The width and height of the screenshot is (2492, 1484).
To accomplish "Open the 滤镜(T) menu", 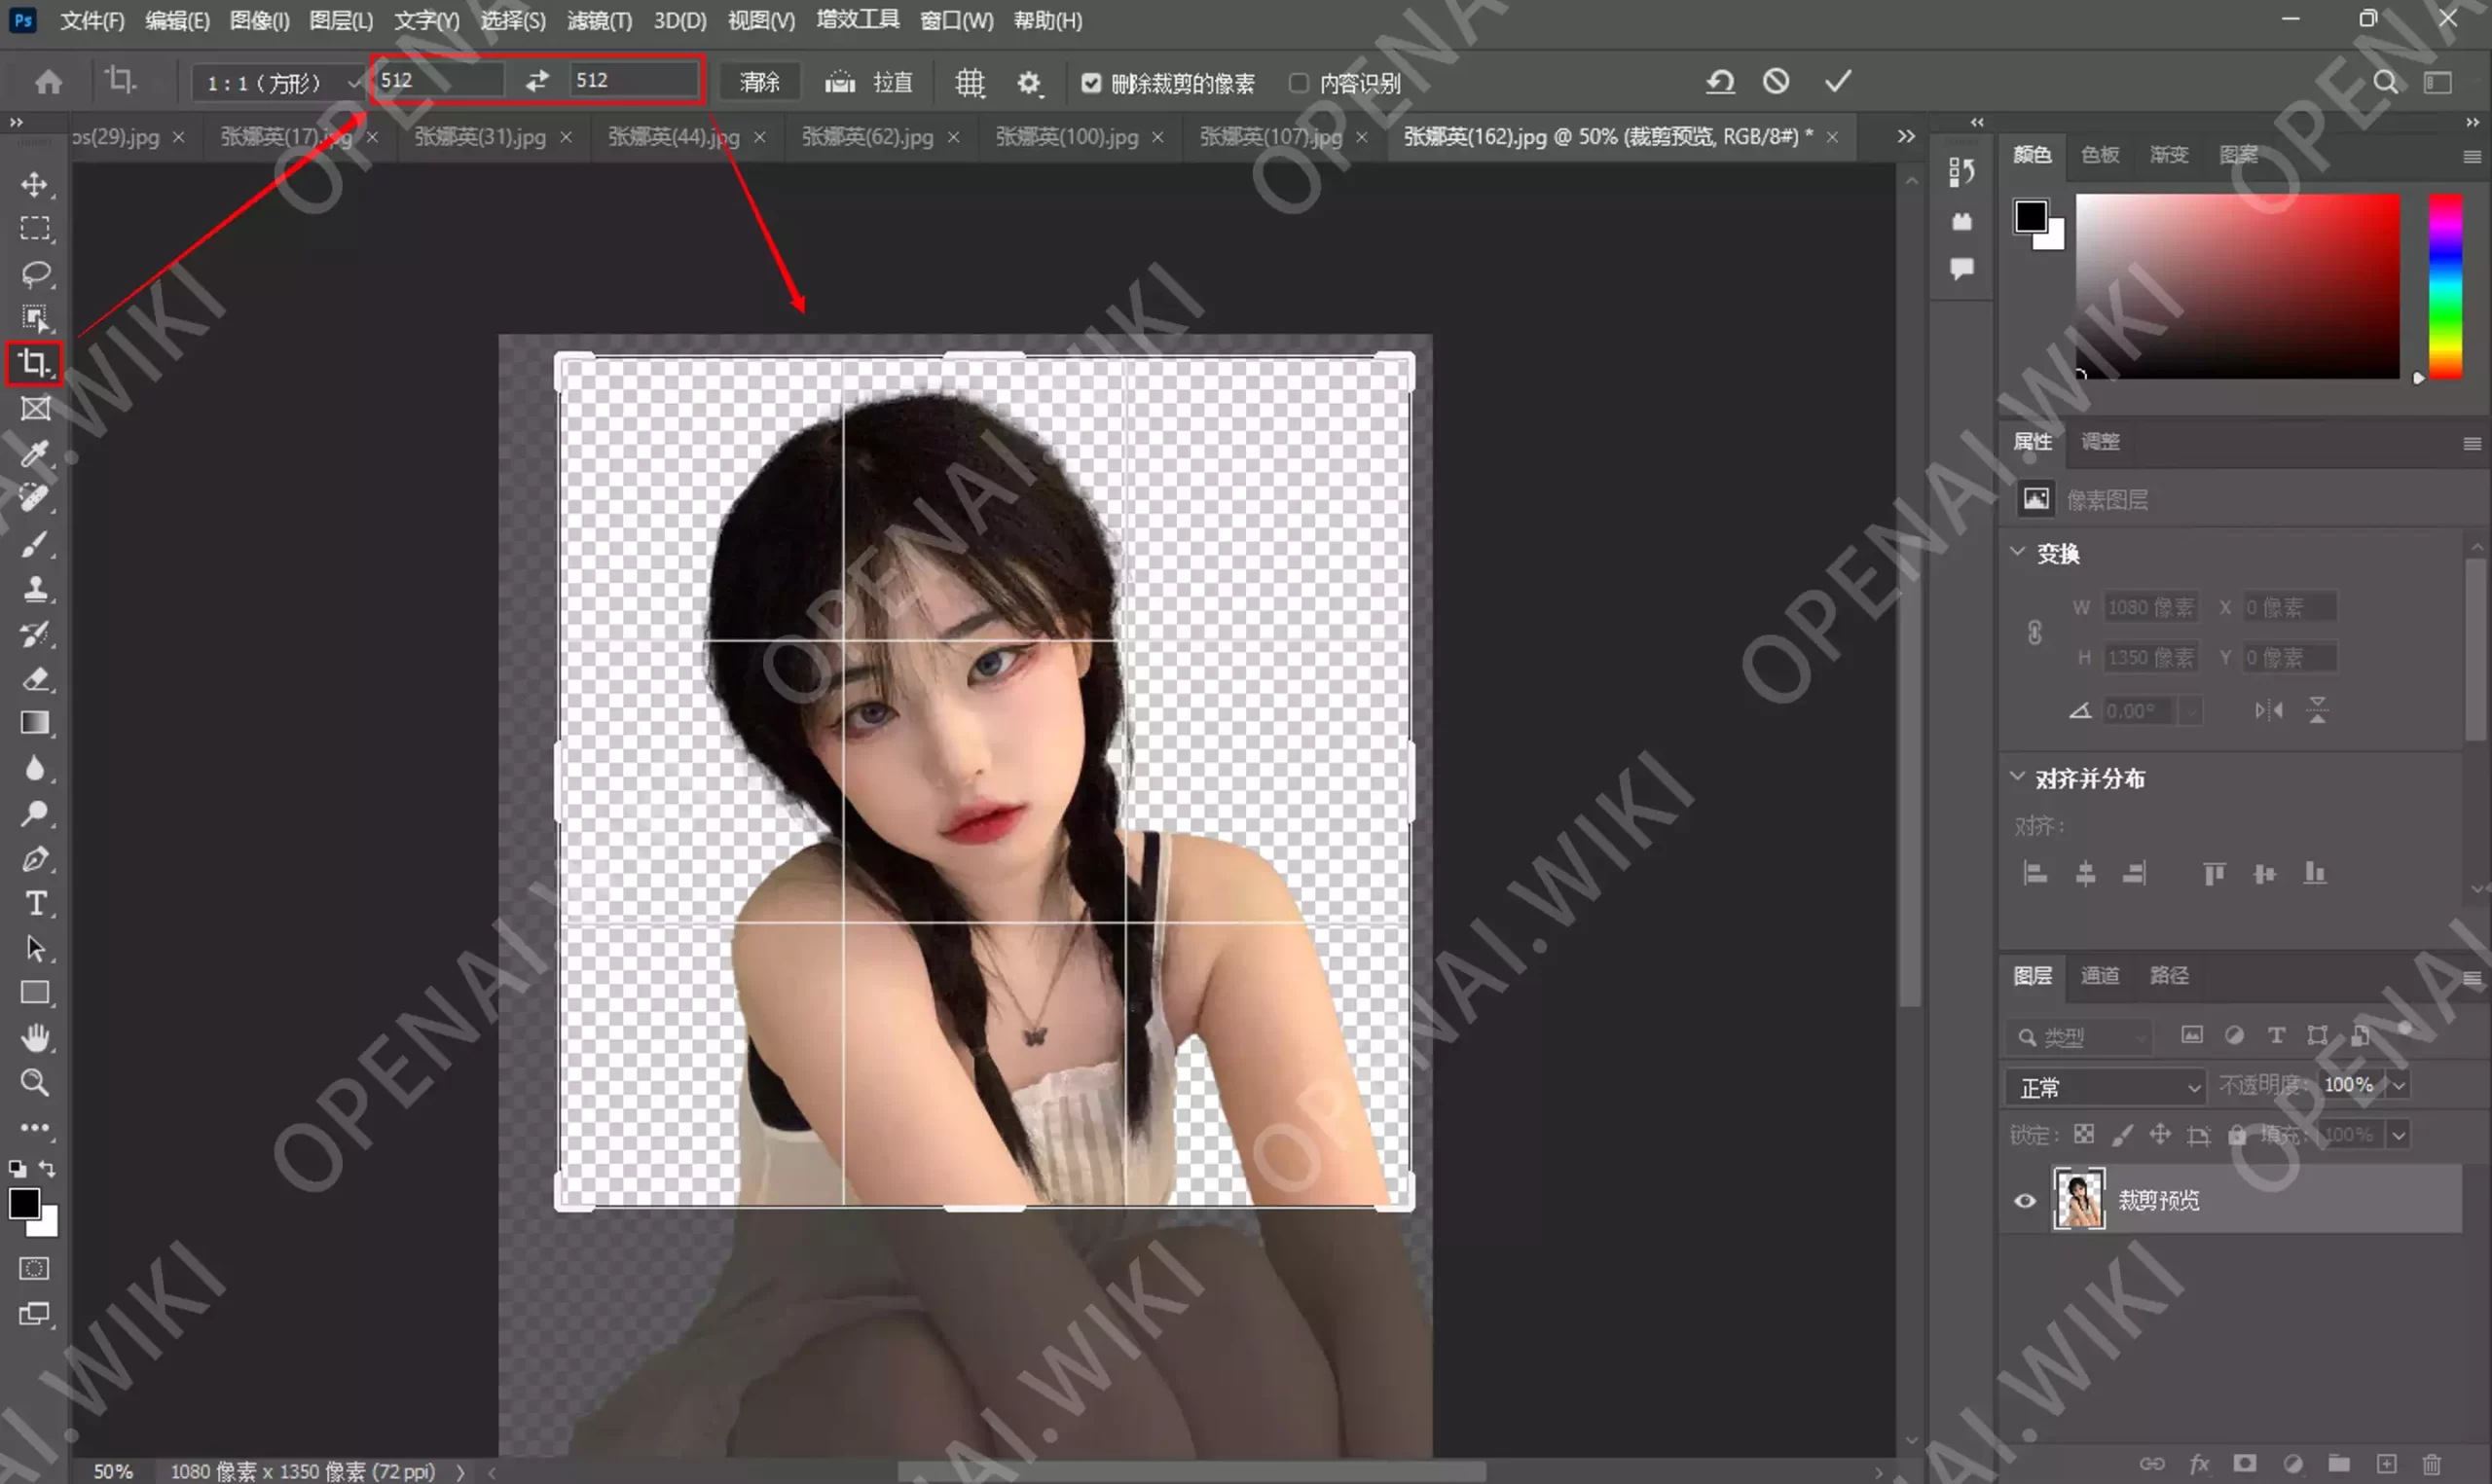I will click(x=599, y=20).
